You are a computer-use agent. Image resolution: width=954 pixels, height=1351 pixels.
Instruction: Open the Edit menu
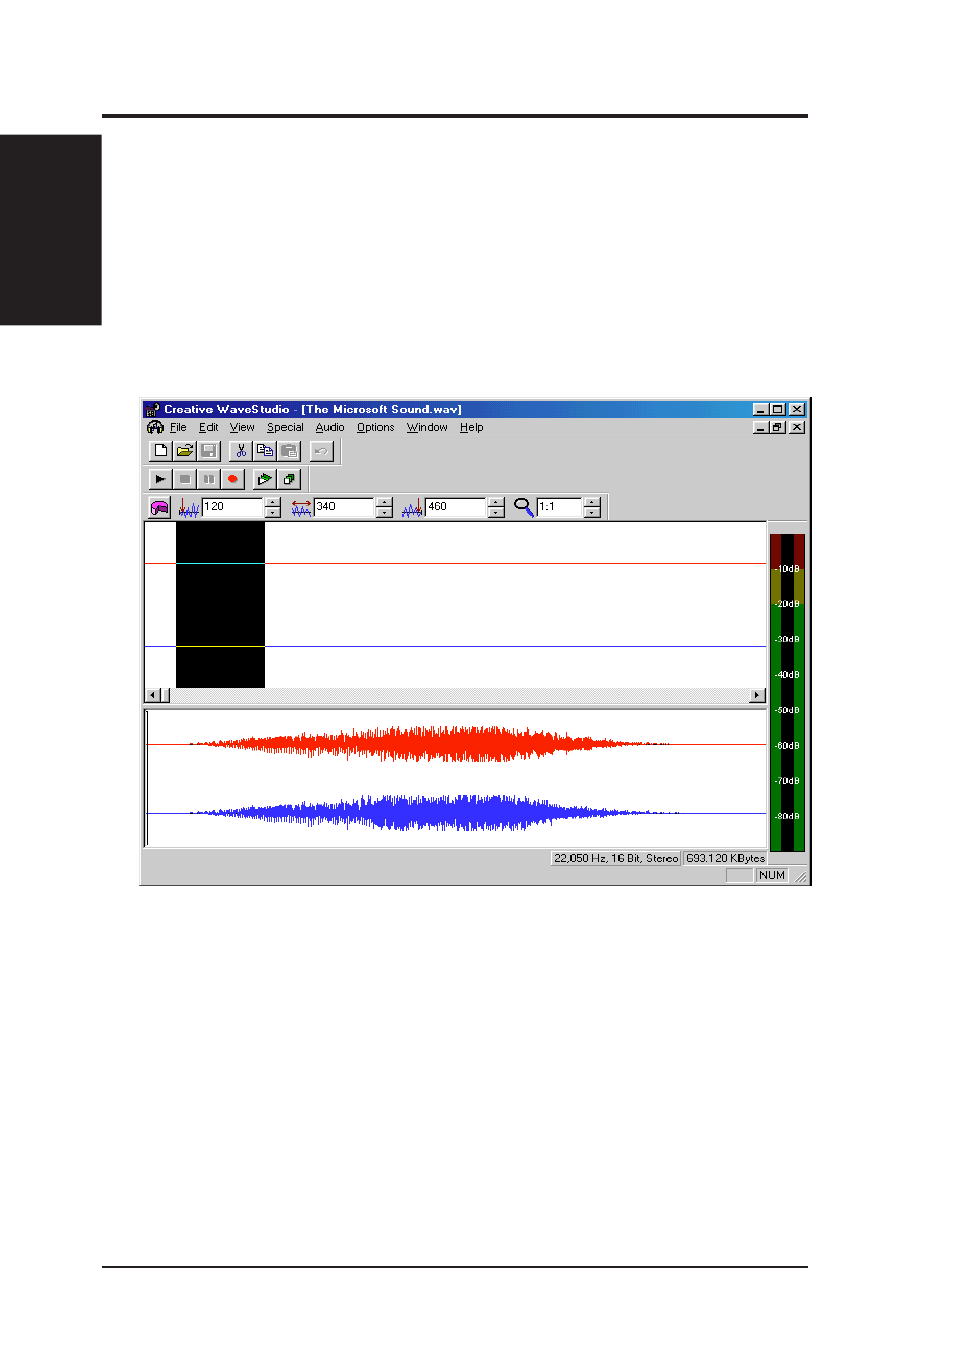coord(208,427)
